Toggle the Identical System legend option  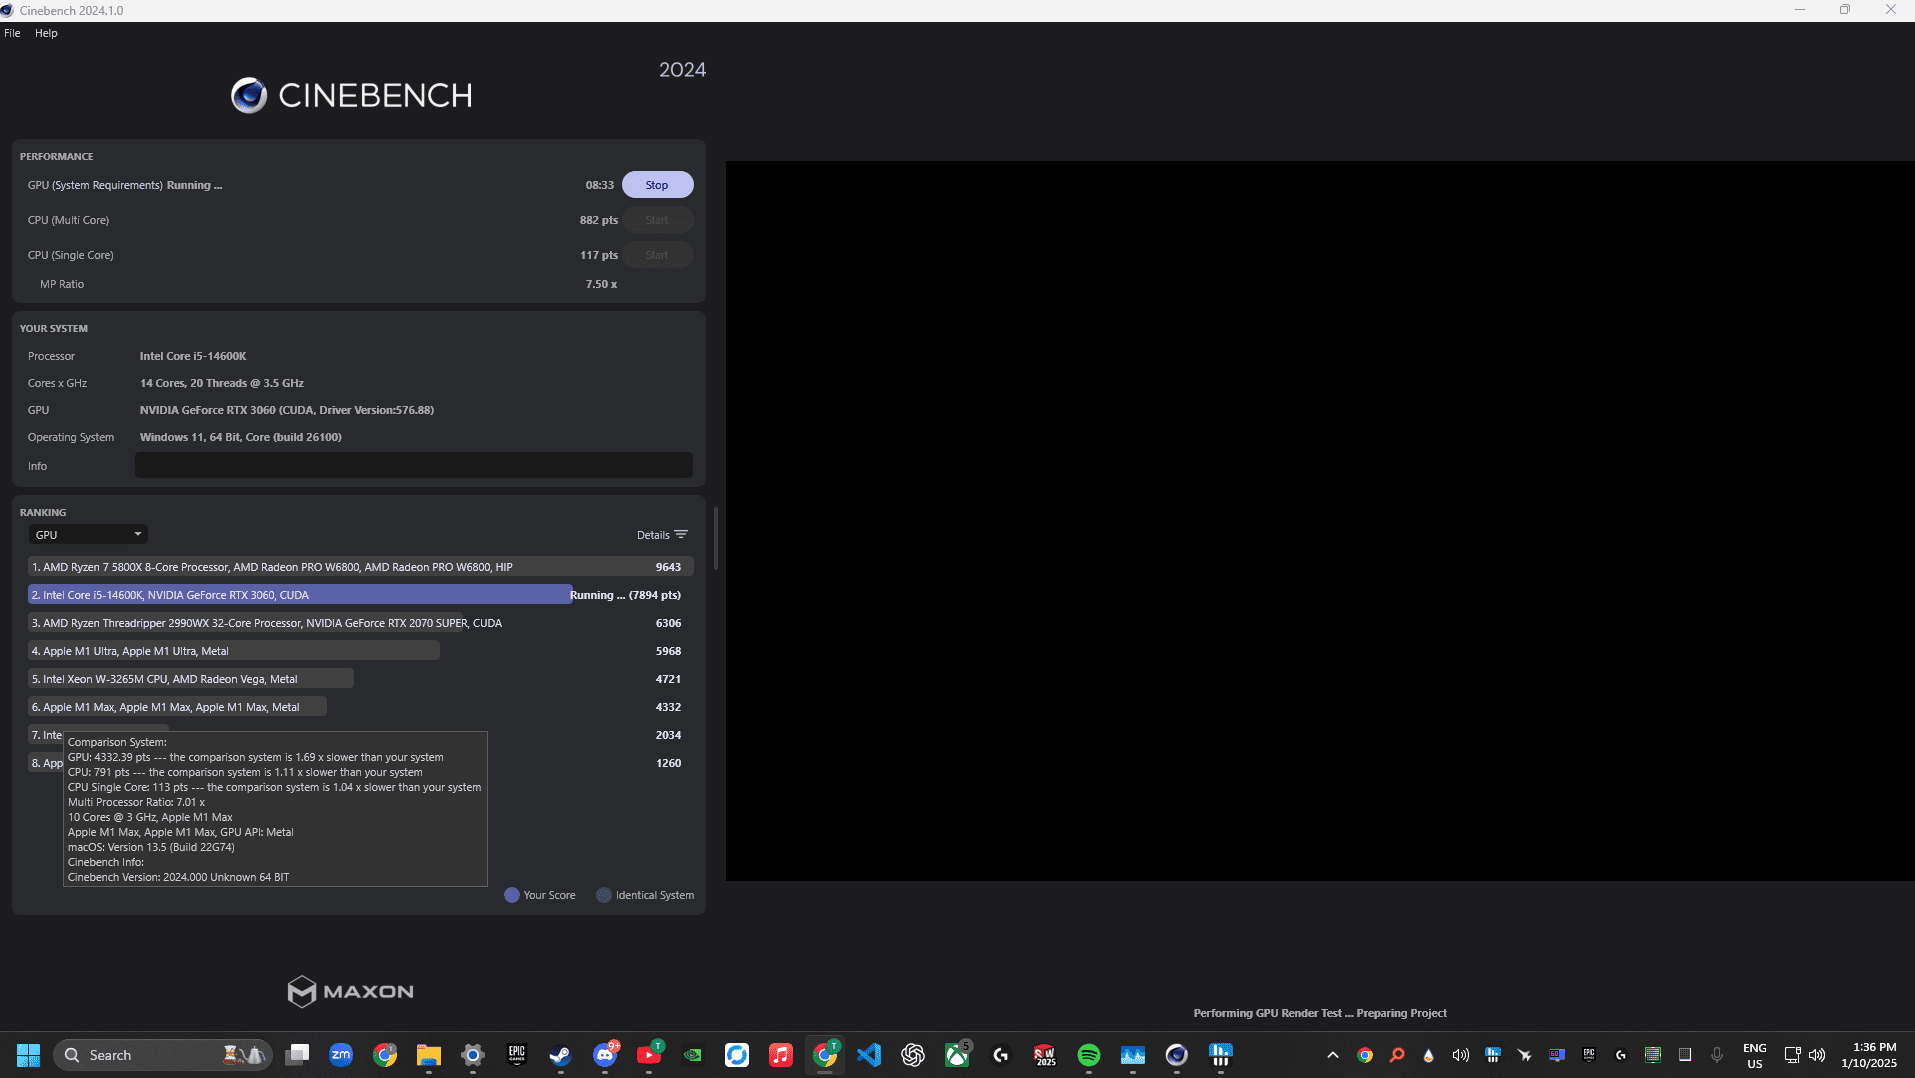[x=645, y=895]
